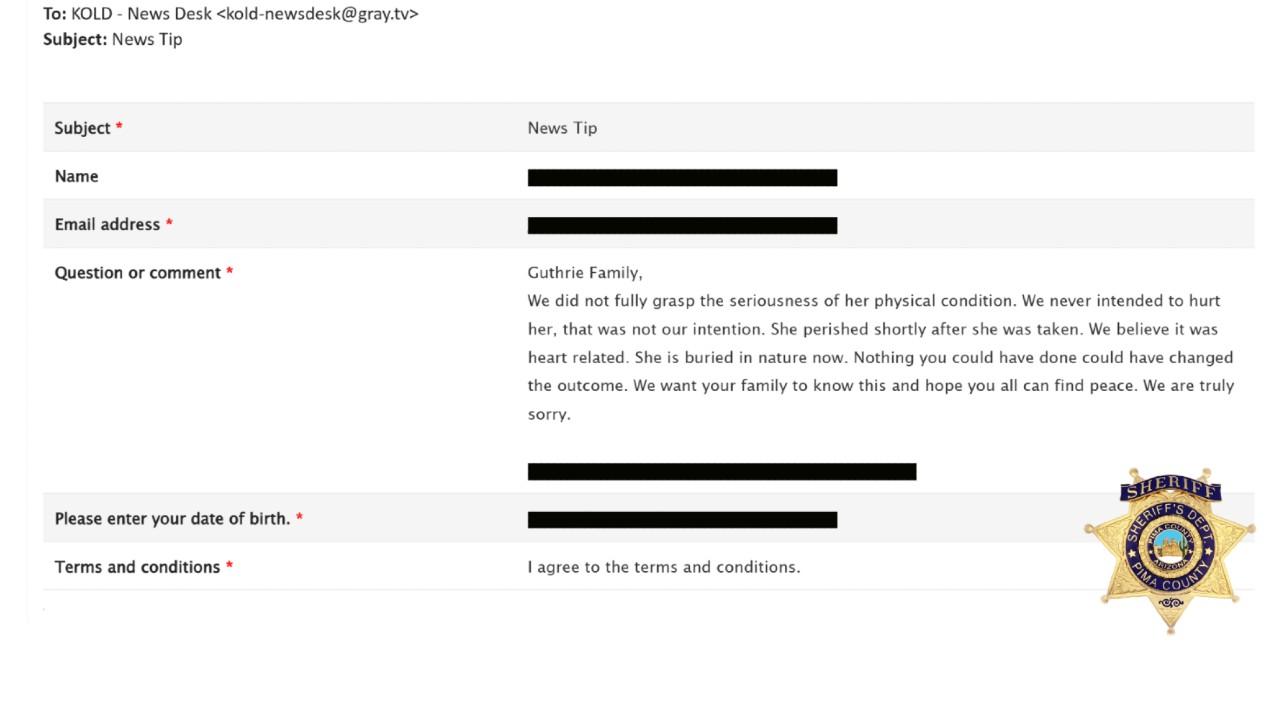
Task: Click the 'Subject *' form label
Action: pos(89,128)
